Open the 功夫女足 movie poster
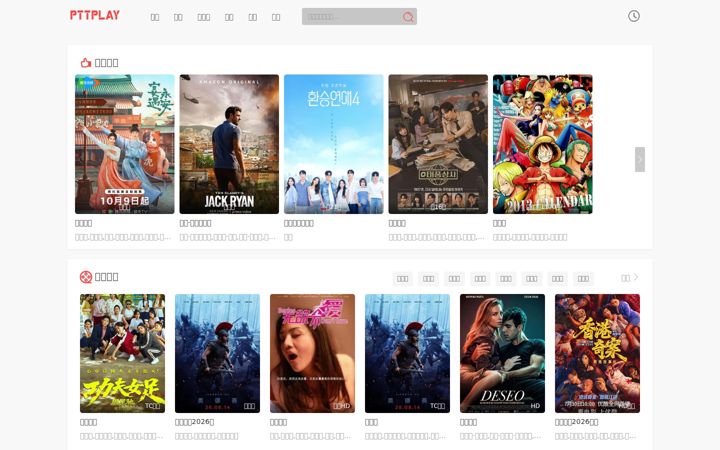This screenshot has height=450, width=720. click(122, 353)
